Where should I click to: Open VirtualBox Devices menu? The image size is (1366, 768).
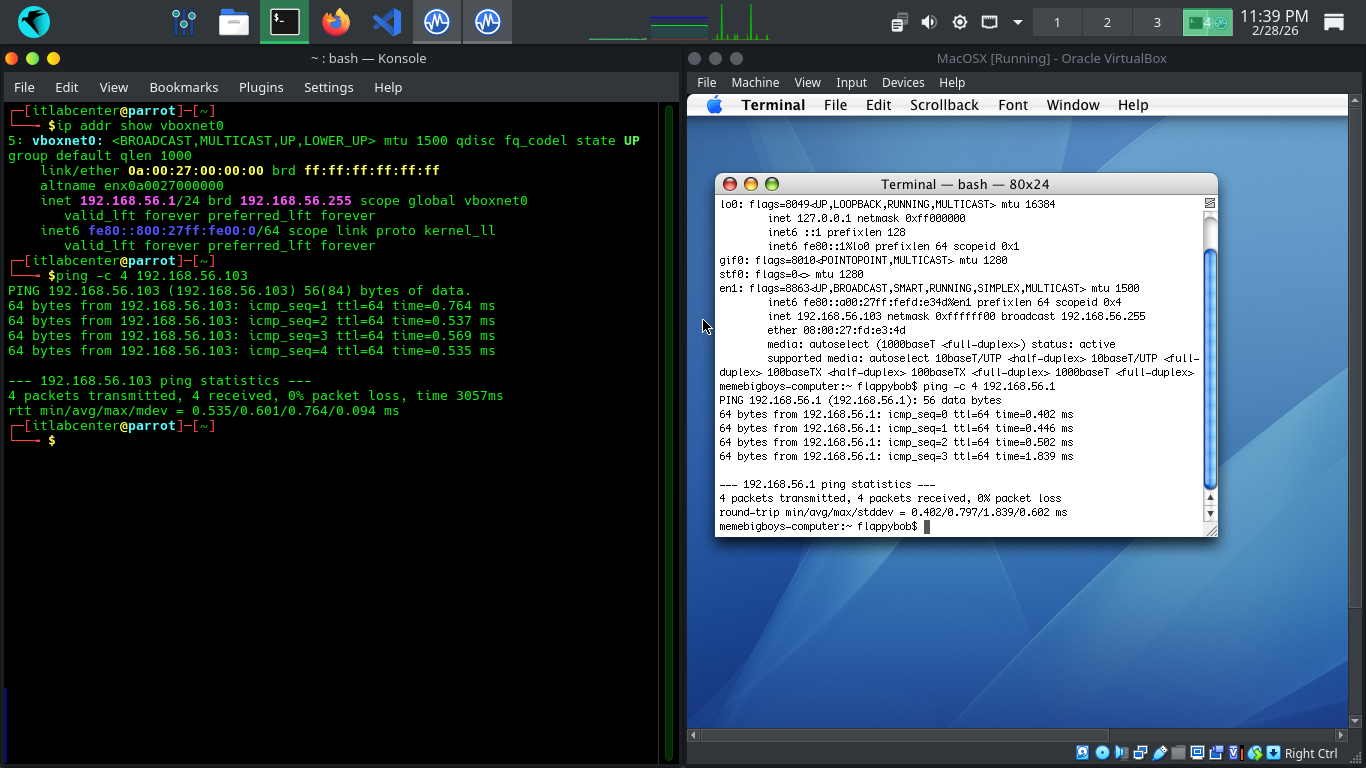point(903,82)
